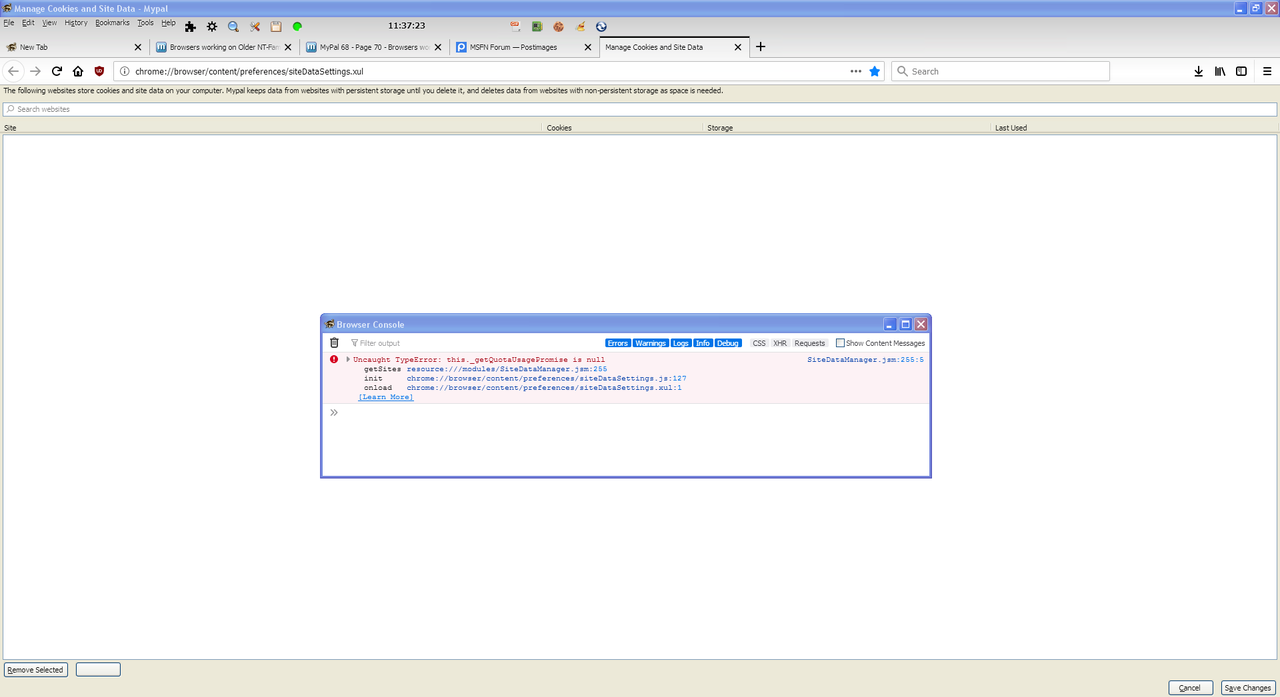Enable Show Content Messages checkbox
The image size is (1280, 697).
coord(840,343)
